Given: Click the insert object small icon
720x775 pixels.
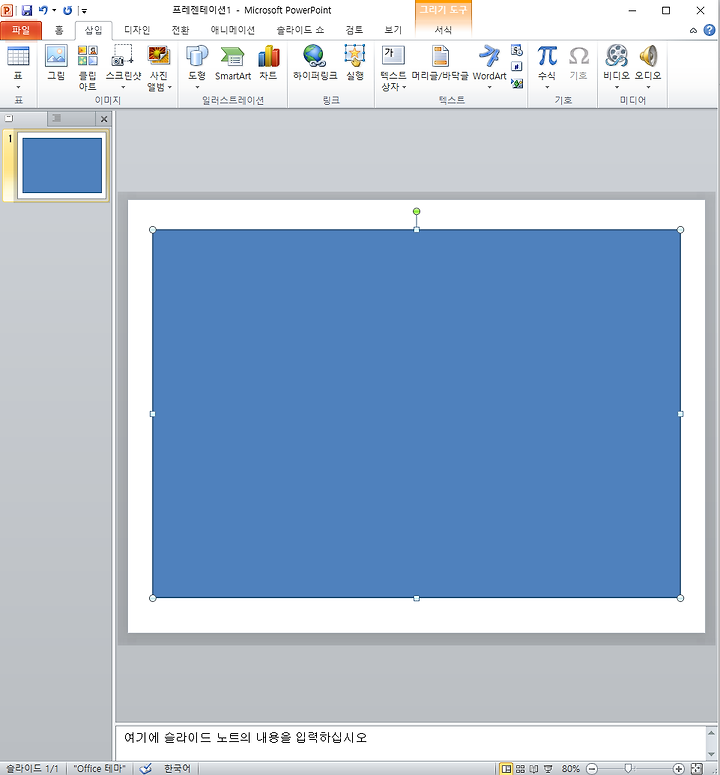Looking at the screenshot, I should (x=517, y=83).
